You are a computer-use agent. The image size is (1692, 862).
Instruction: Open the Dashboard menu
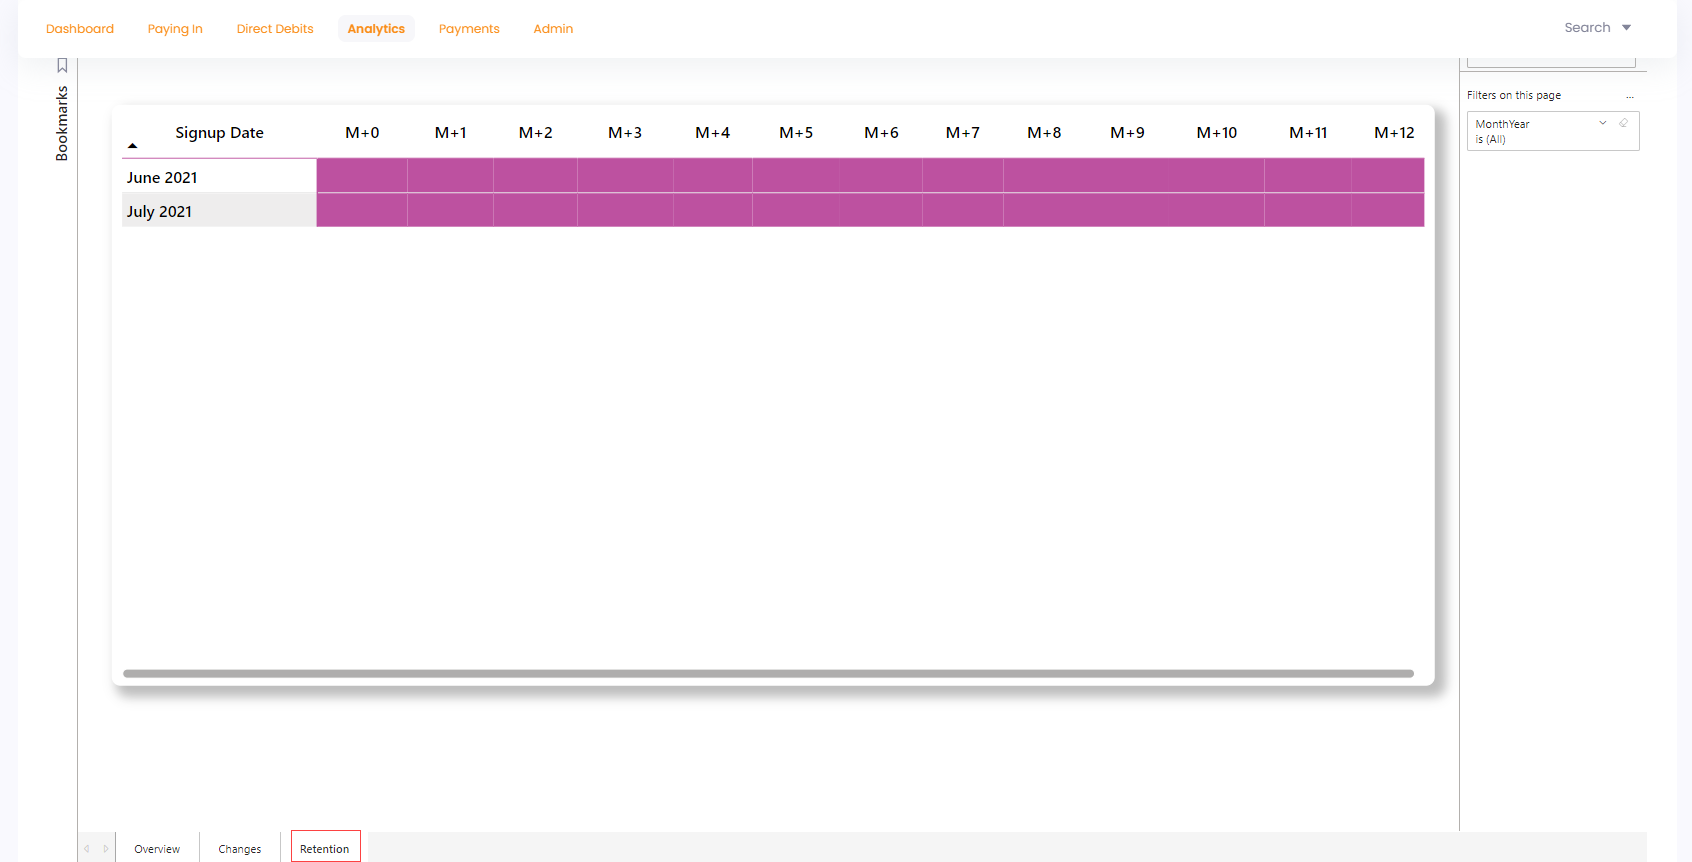pos(80,29)
